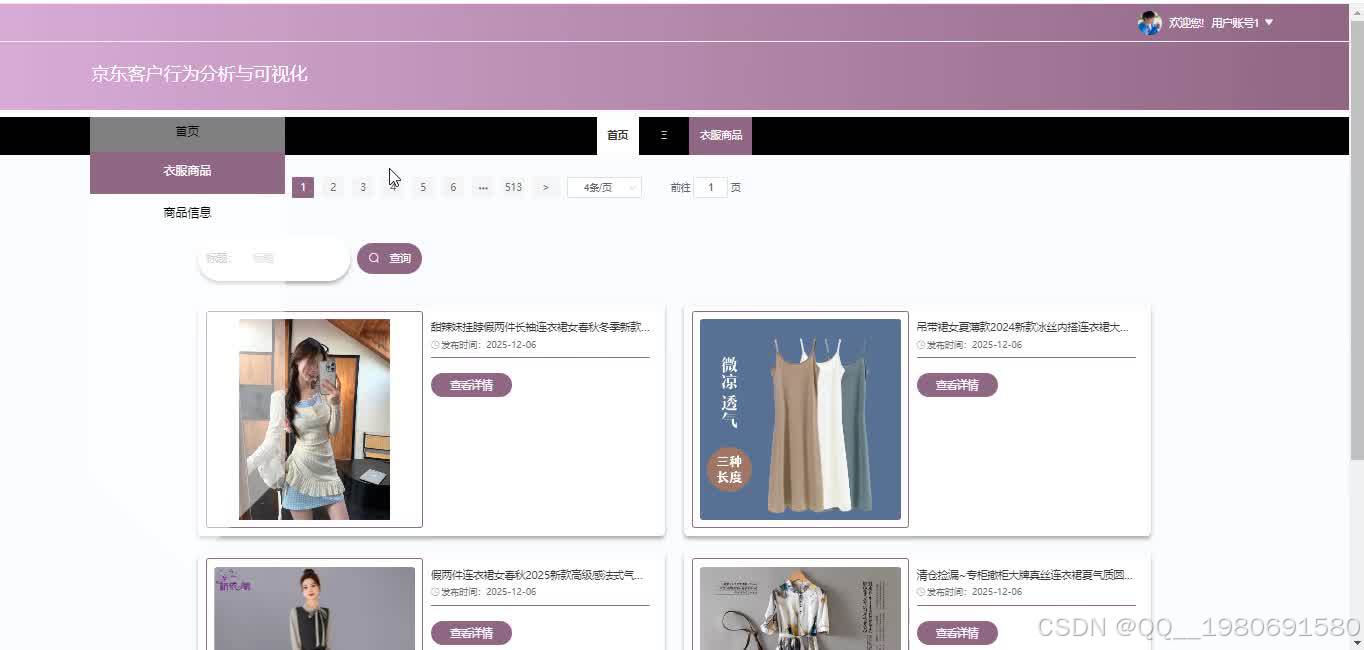
Task: Click the 京东客户行为分析与可视化 site title
Action: pyautogui.click(x=199, y=73)
